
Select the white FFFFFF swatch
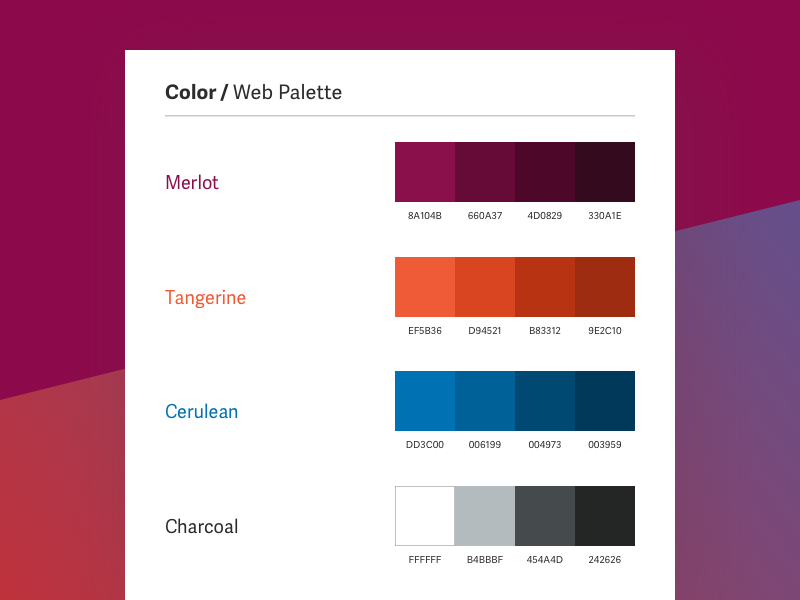pyautogui.click(x=425, y=516)
